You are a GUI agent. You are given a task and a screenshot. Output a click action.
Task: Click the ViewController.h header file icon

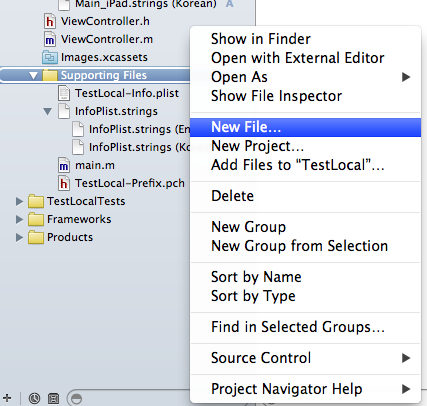point(49,21)
